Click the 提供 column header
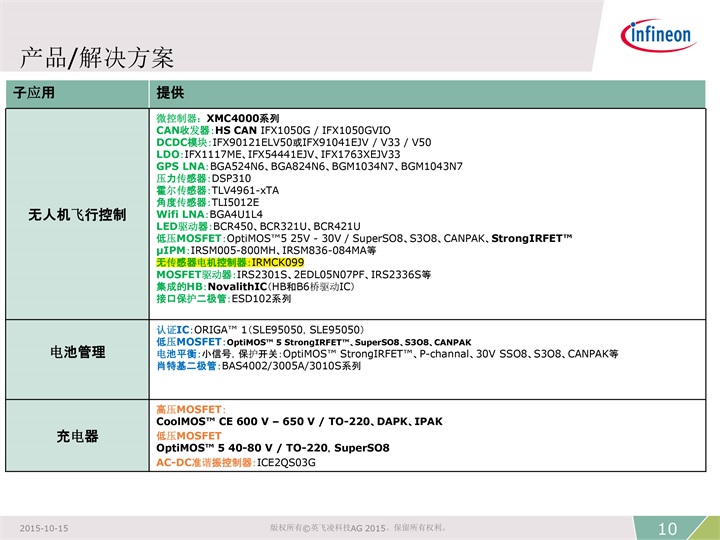The image size is (720, 540). (x=170, y=93)
